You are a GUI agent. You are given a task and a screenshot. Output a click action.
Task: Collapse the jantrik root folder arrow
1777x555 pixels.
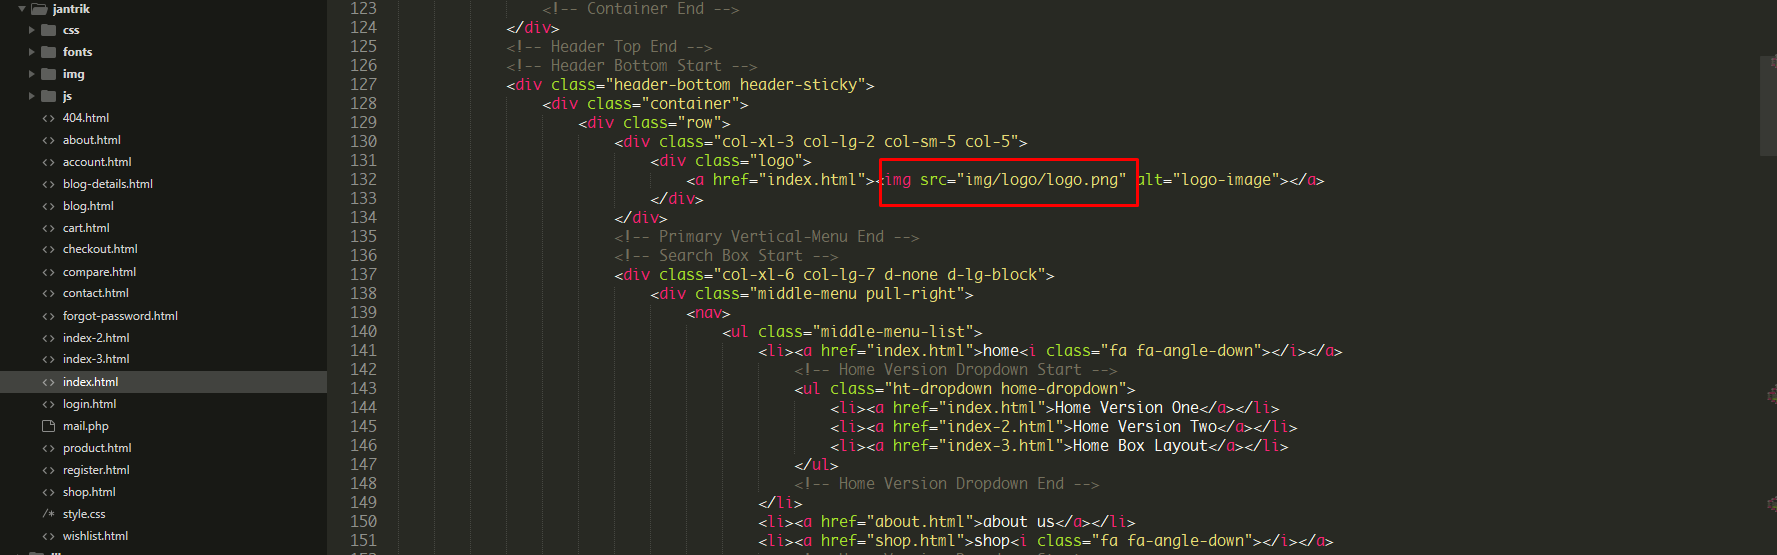(x=22, y=9)
